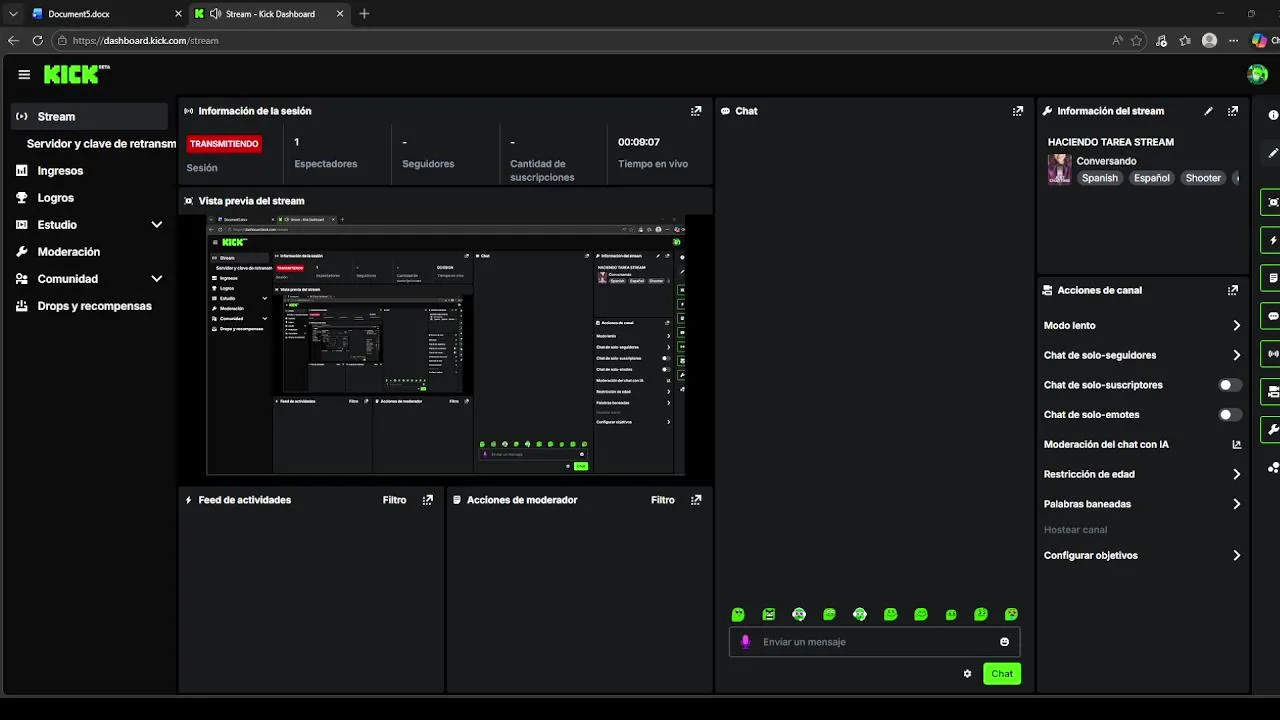The width and height of the screenshot is (1280, 720).
Task: Toggle Chat de solo-suscriptores switch
Action: tap(1230, 385)
